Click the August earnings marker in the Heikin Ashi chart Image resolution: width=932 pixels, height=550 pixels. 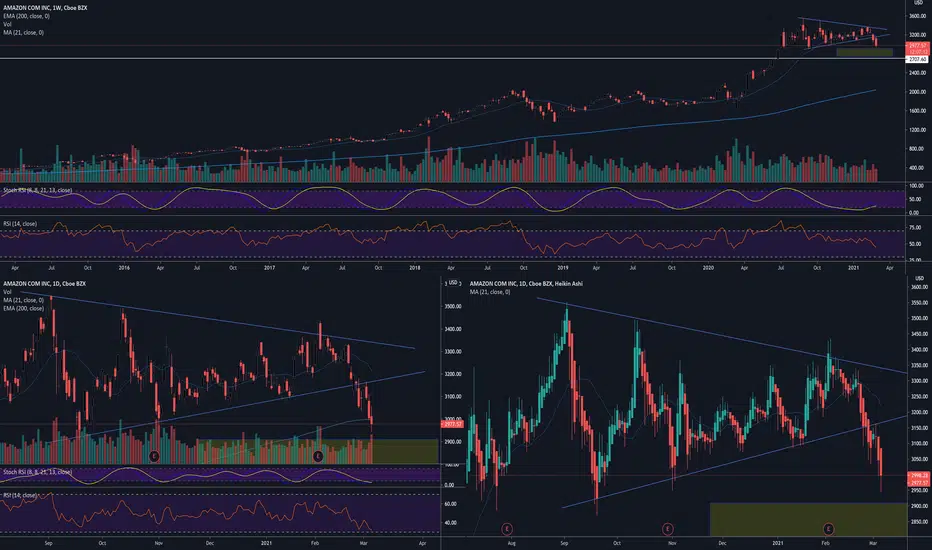tap(506, 528)
